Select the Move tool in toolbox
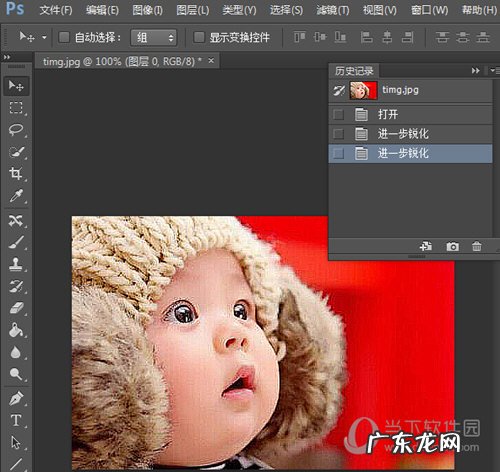 16,86
